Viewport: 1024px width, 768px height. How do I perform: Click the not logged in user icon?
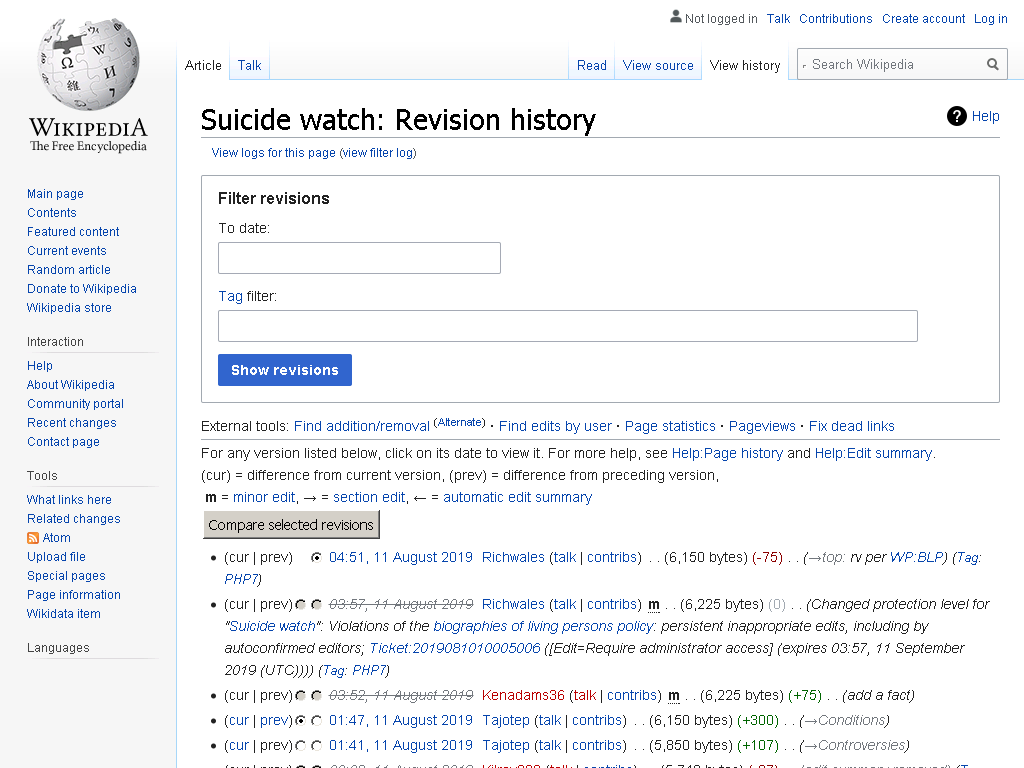click(676, 17)
